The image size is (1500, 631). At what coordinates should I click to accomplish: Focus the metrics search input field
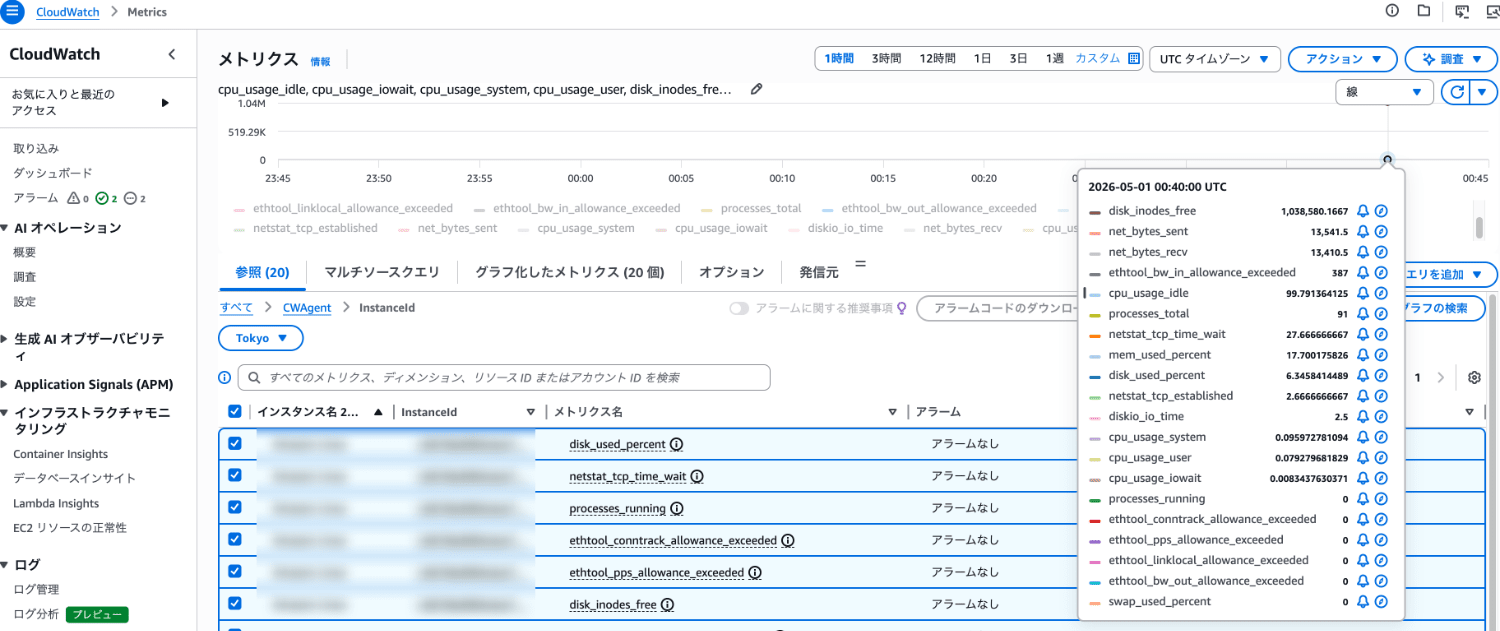pos(504,377)
